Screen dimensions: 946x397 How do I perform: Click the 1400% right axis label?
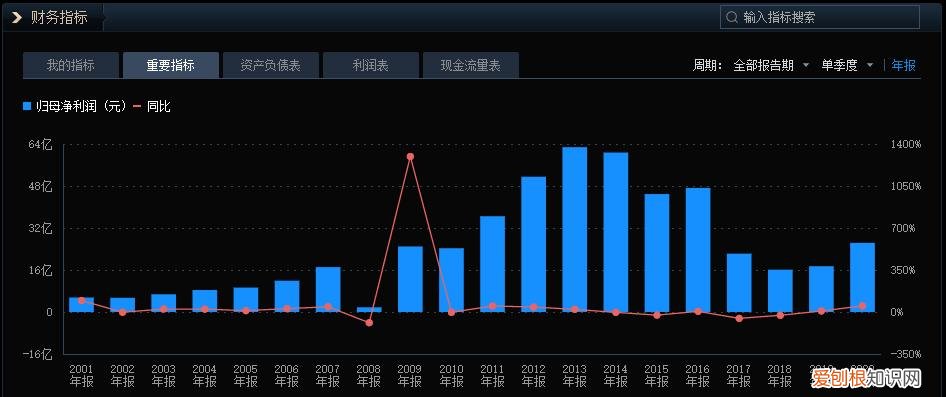click(906, 145)
